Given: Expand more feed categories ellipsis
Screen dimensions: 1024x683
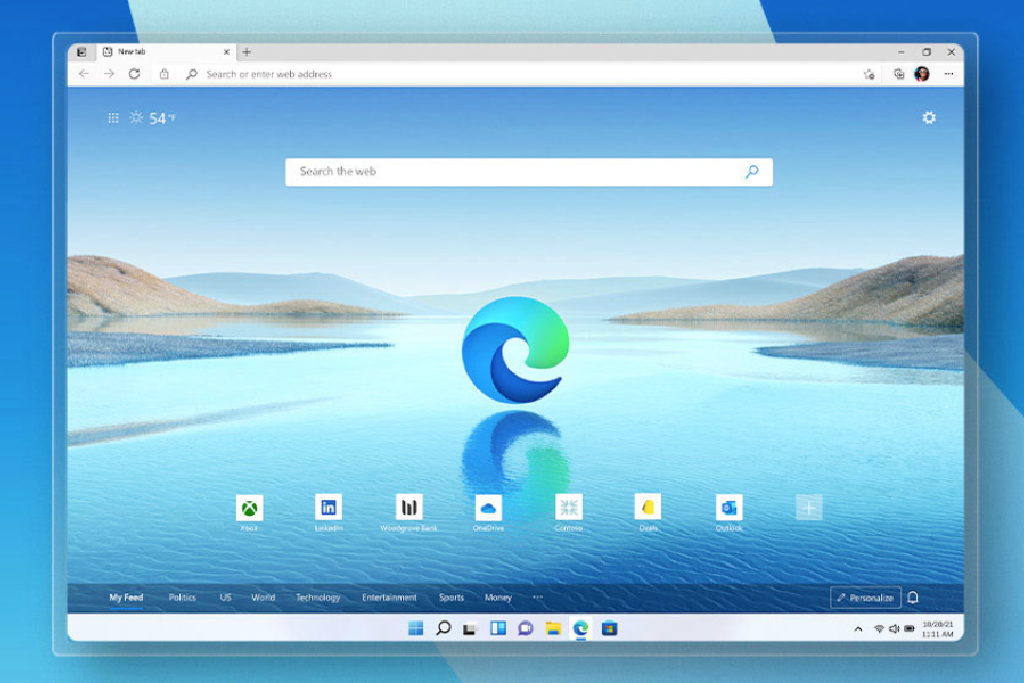Looking at the screenshot, I should coord(537,597).
